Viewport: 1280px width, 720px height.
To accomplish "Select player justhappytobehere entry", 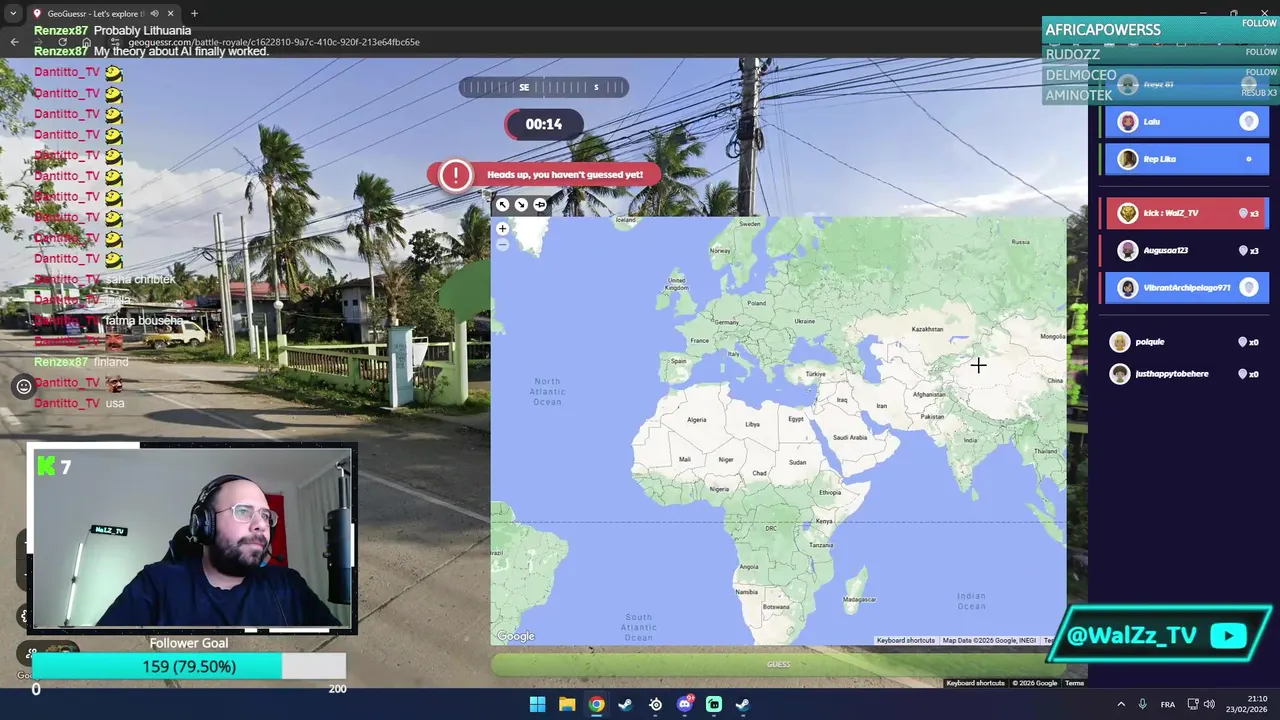I will click(1186, 374).
